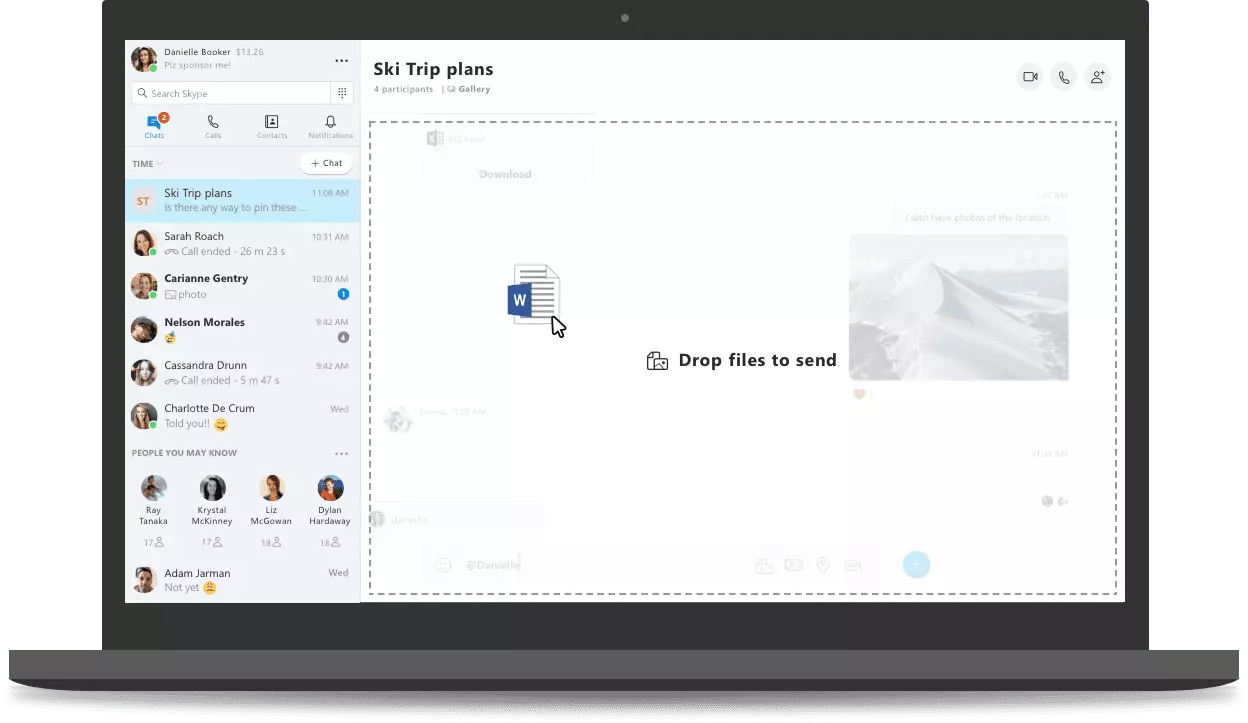Click the Search Skype field
The height and width of the screenshot is (723, 1248).
pyautogui.click(x=231, y=93)
